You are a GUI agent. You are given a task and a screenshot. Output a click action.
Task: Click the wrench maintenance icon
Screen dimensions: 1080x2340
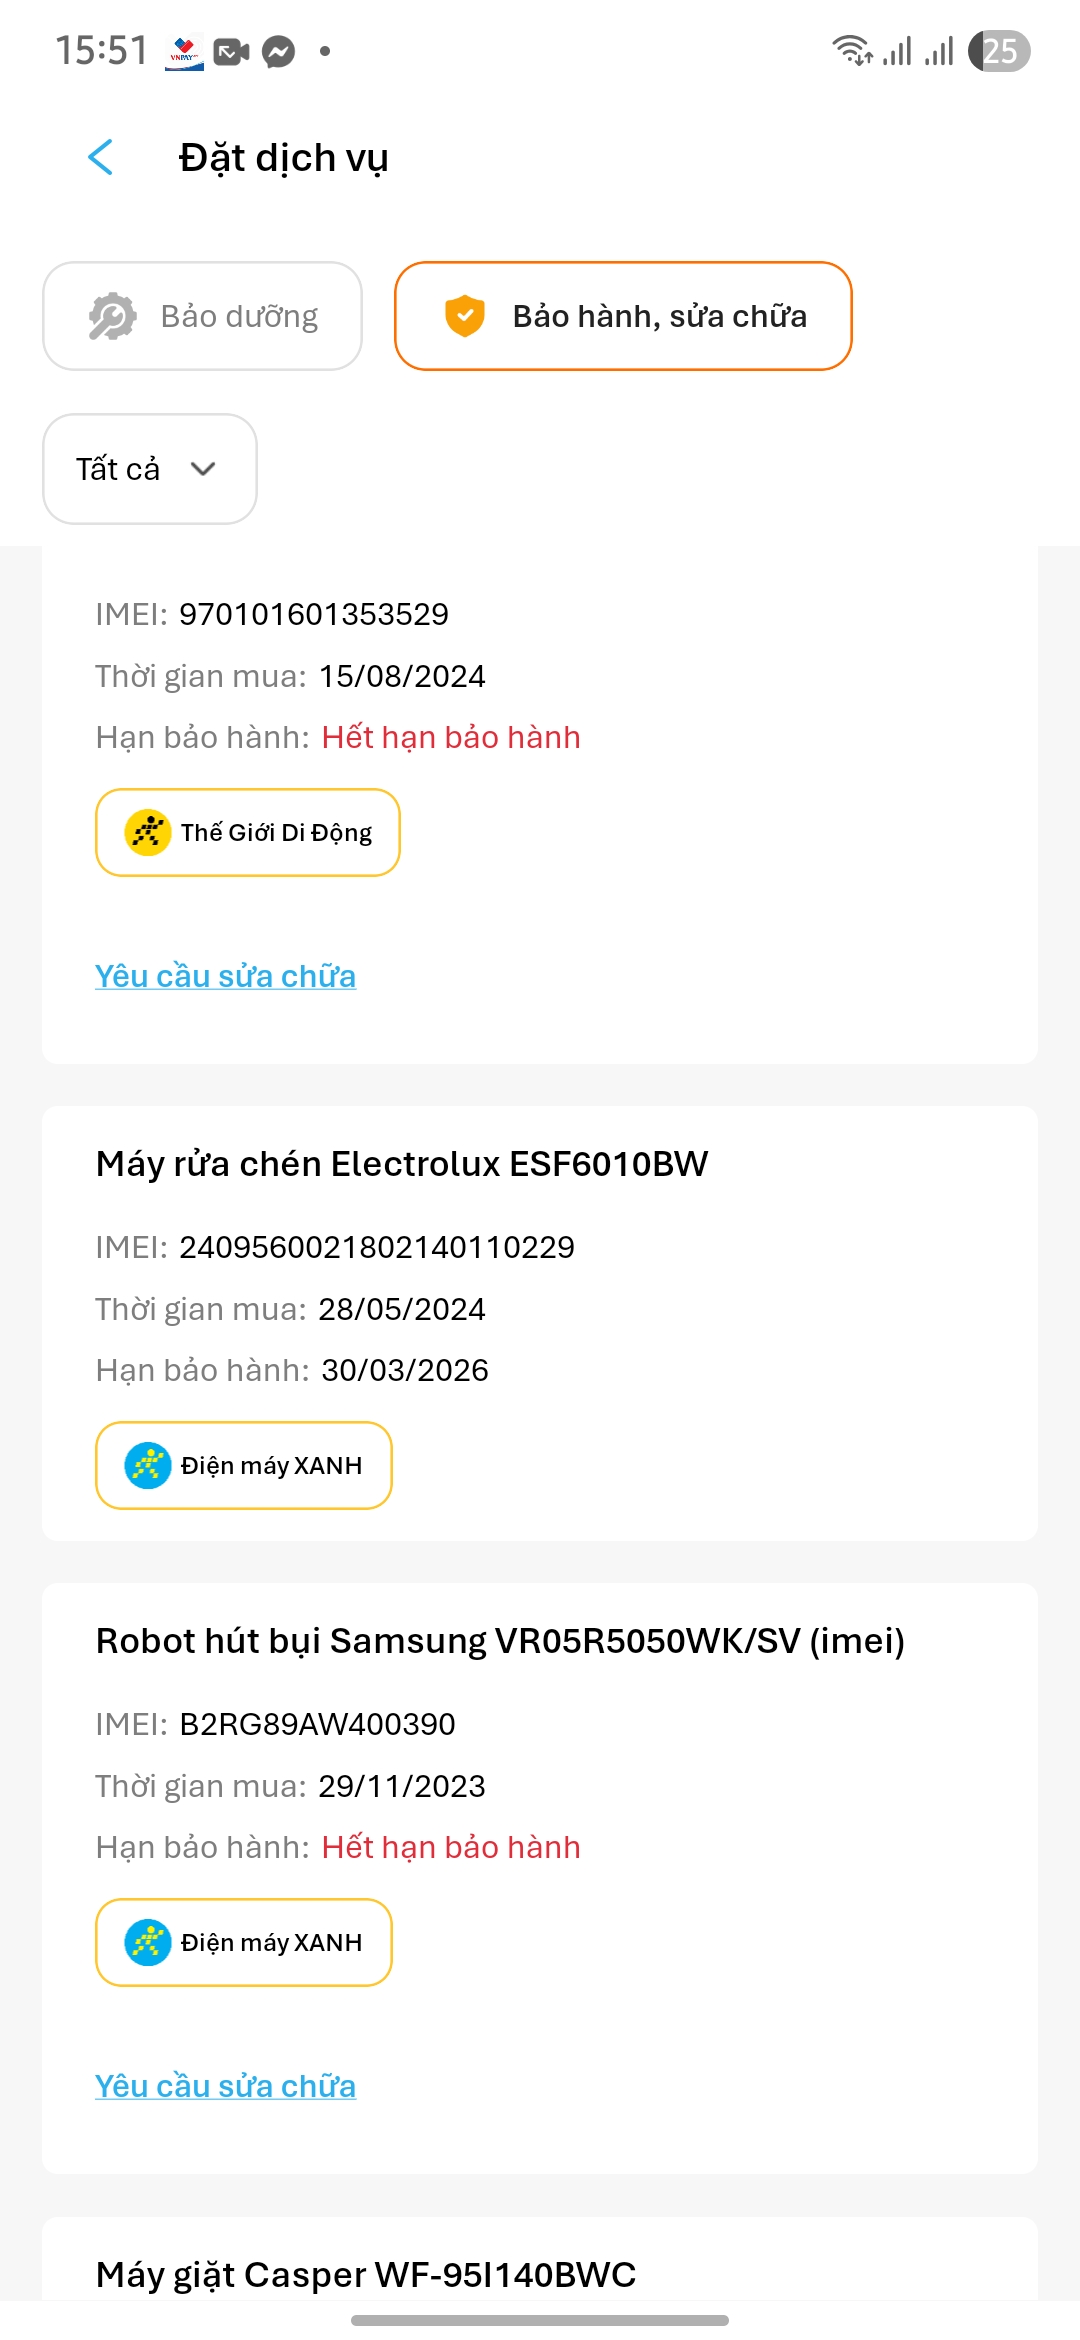112,317
